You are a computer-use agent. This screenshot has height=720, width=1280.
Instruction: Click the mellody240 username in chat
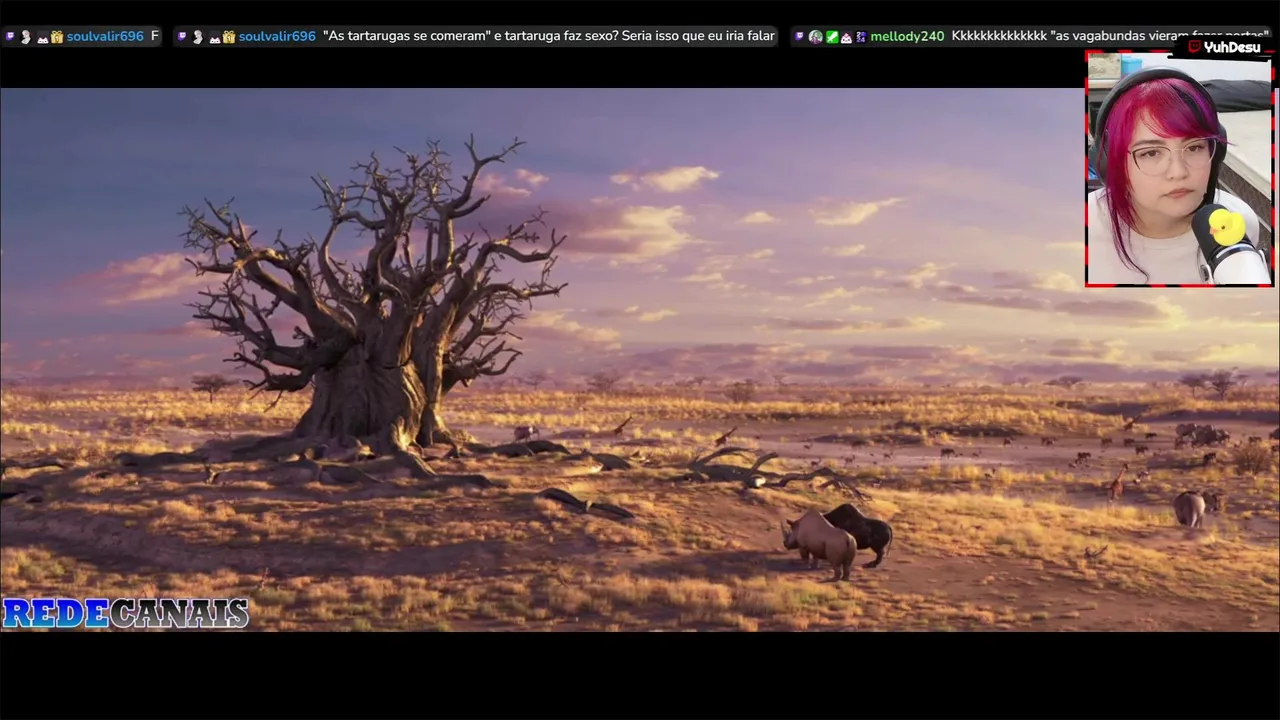(907, 36)
